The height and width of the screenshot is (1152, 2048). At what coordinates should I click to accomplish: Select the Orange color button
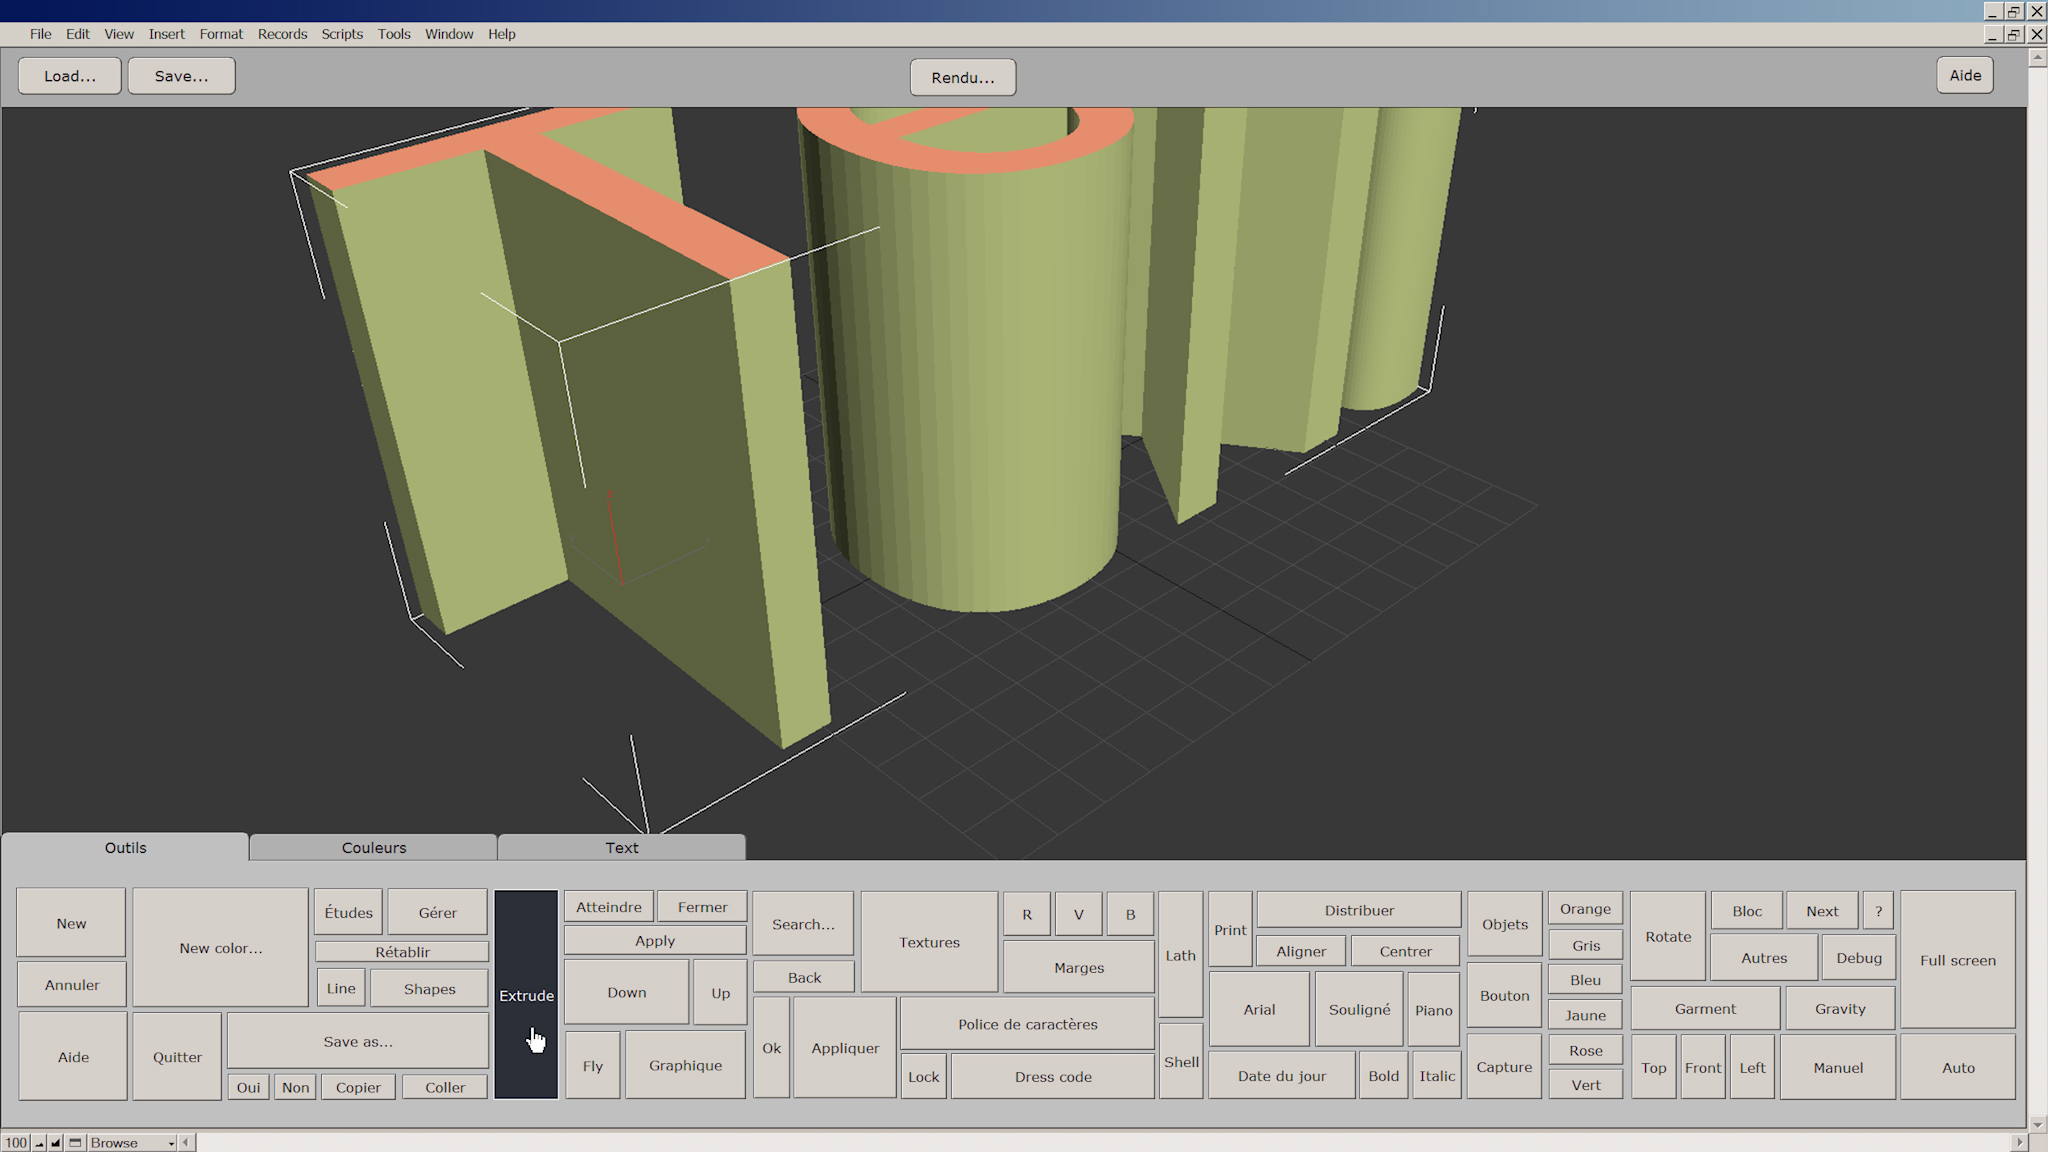pos(1585,909)
